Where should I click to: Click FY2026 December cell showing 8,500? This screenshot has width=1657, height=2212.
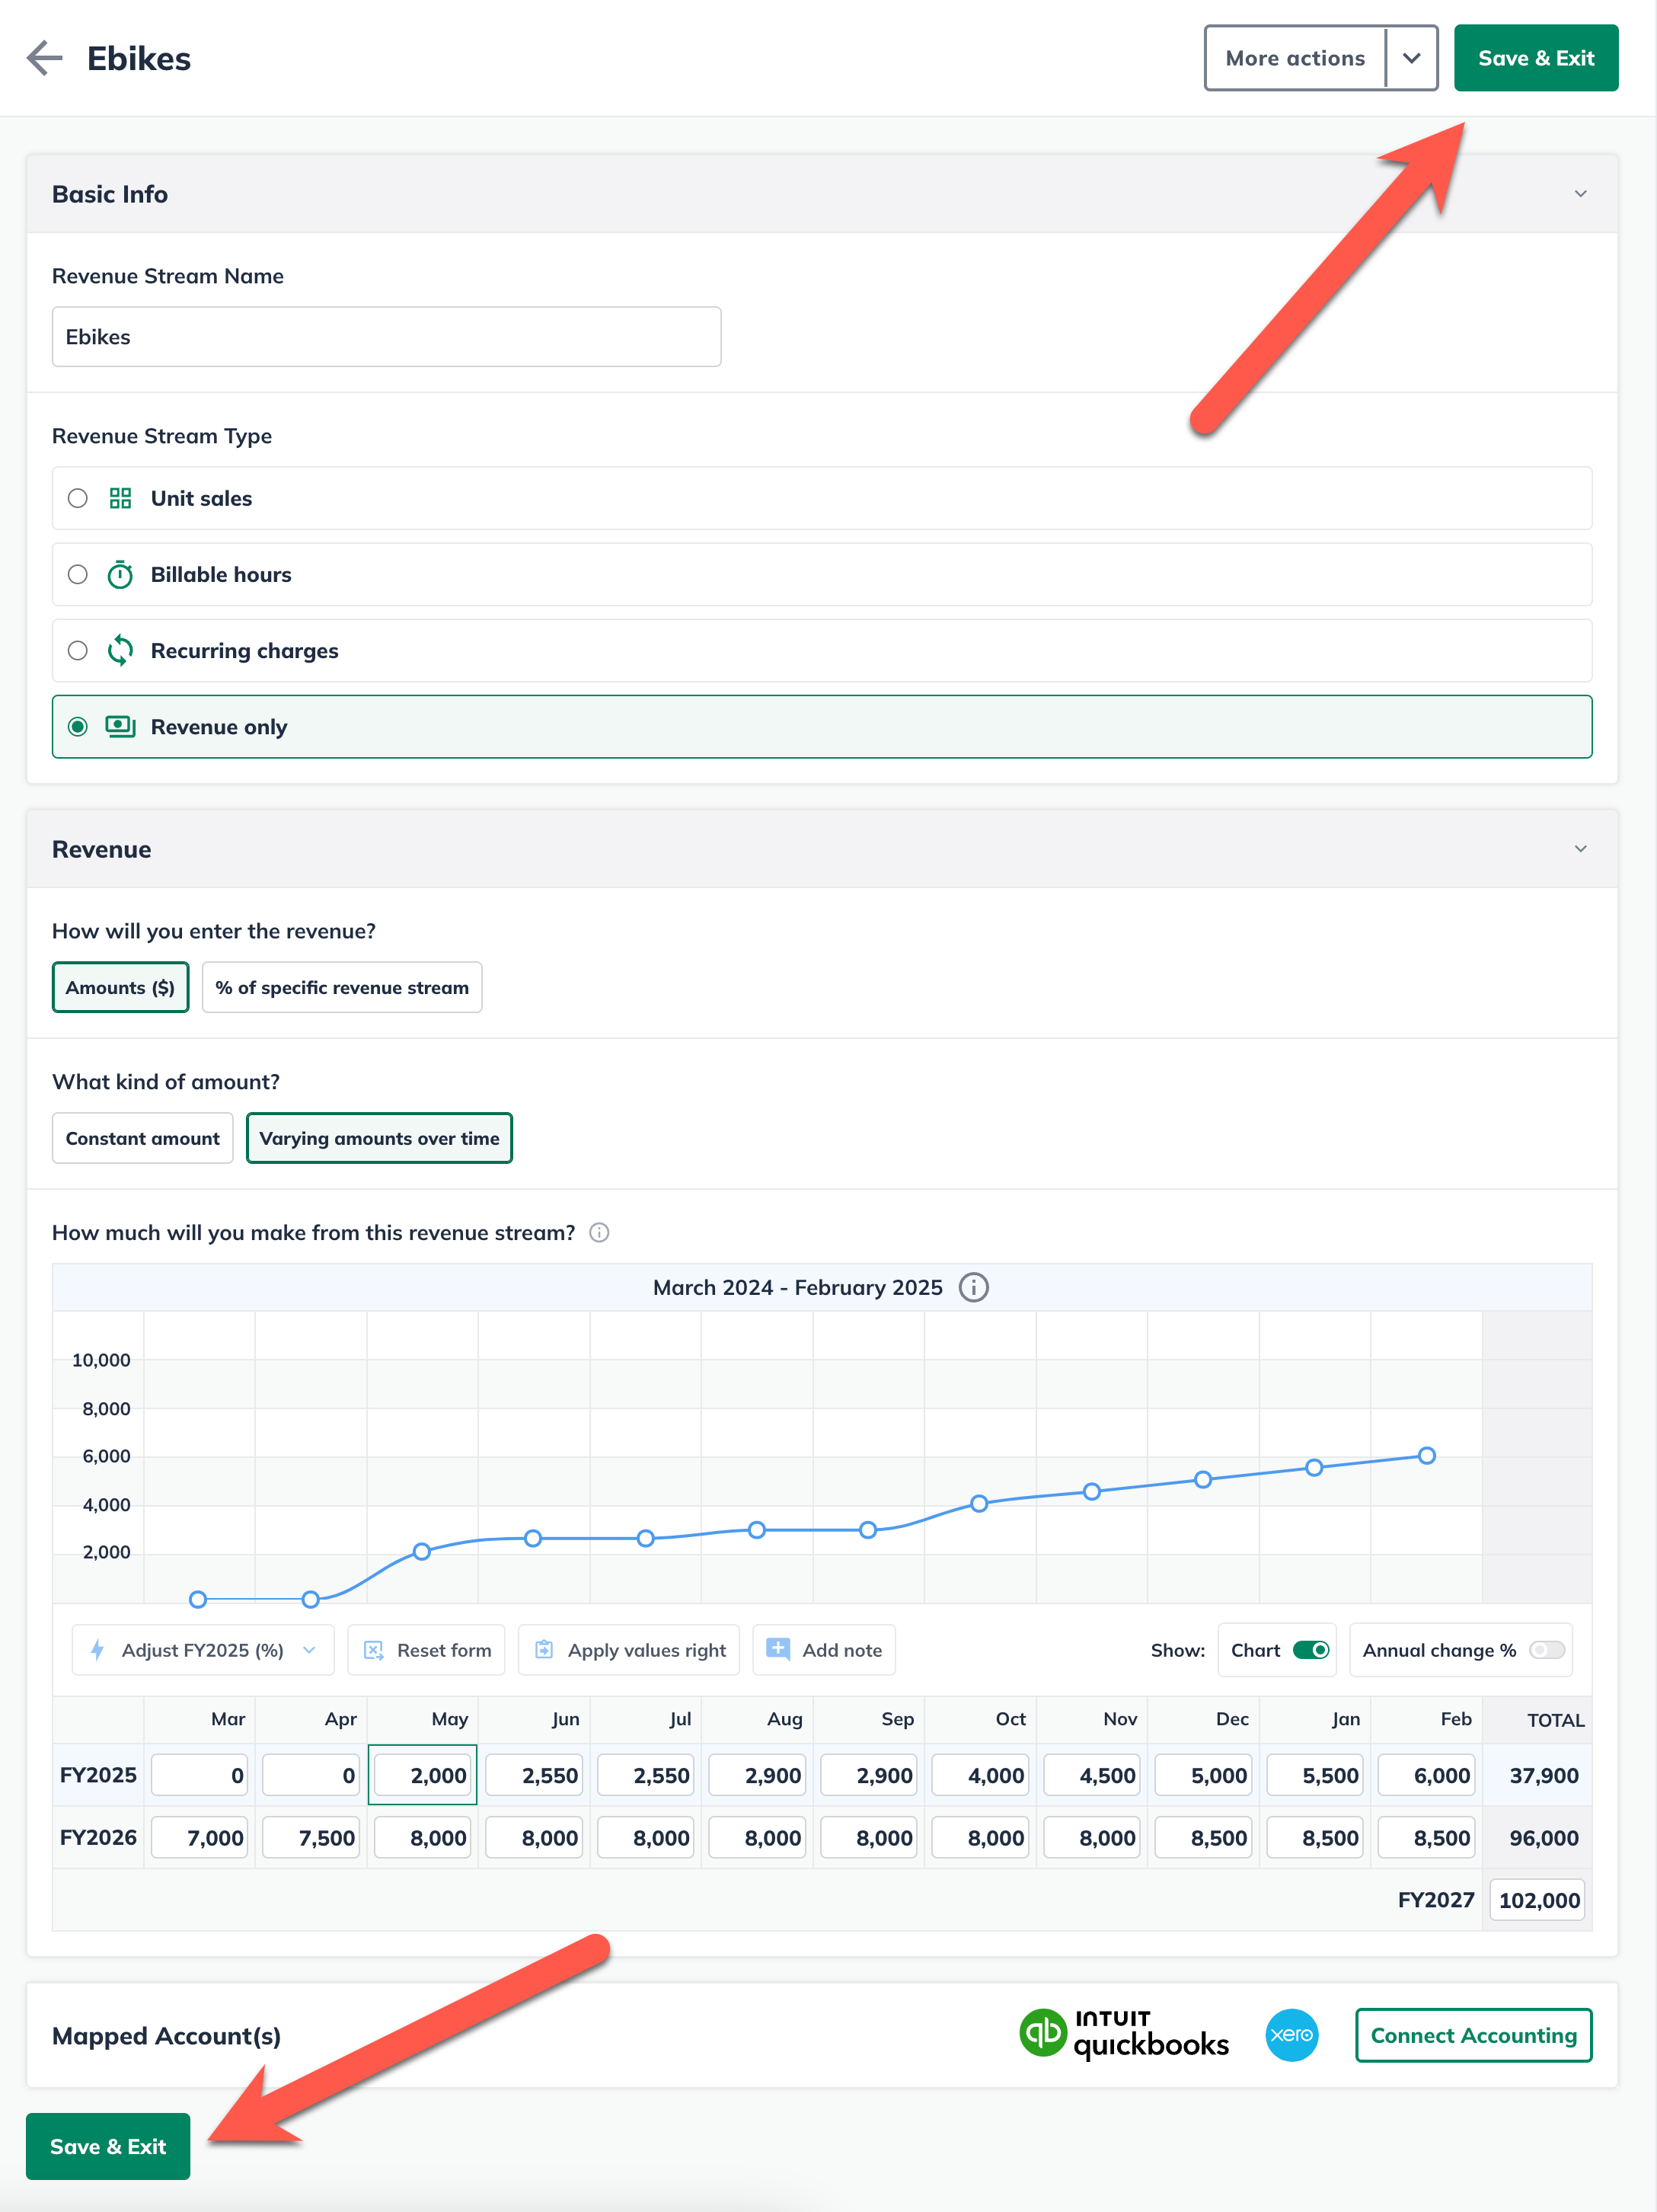pos(1204,1838)
